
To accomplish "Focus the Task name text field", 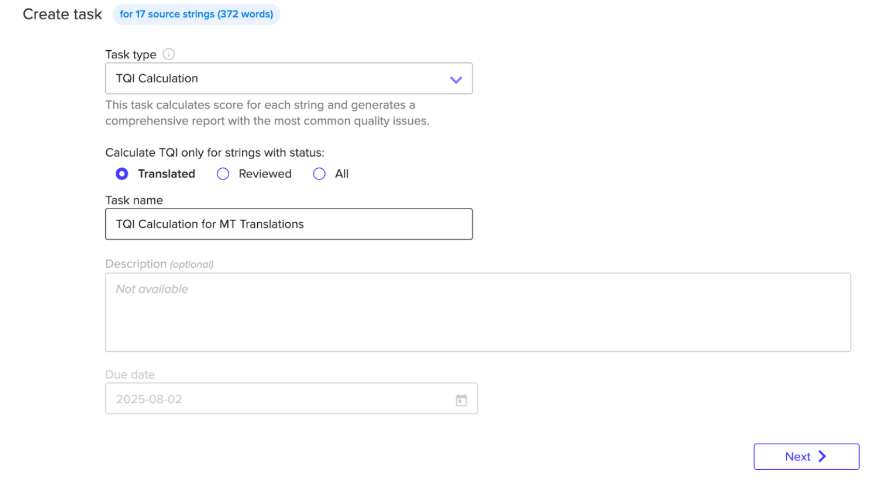I will 288,224.
